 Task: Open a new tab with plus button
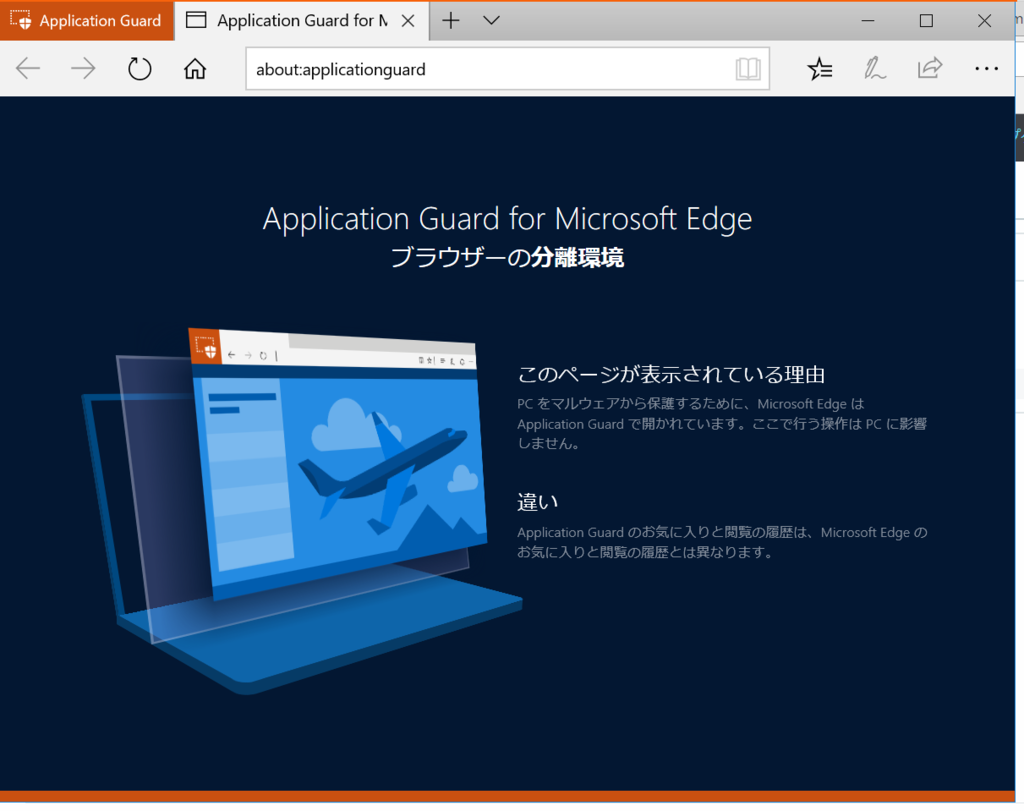pyautogui.click(x=451, y=21)
